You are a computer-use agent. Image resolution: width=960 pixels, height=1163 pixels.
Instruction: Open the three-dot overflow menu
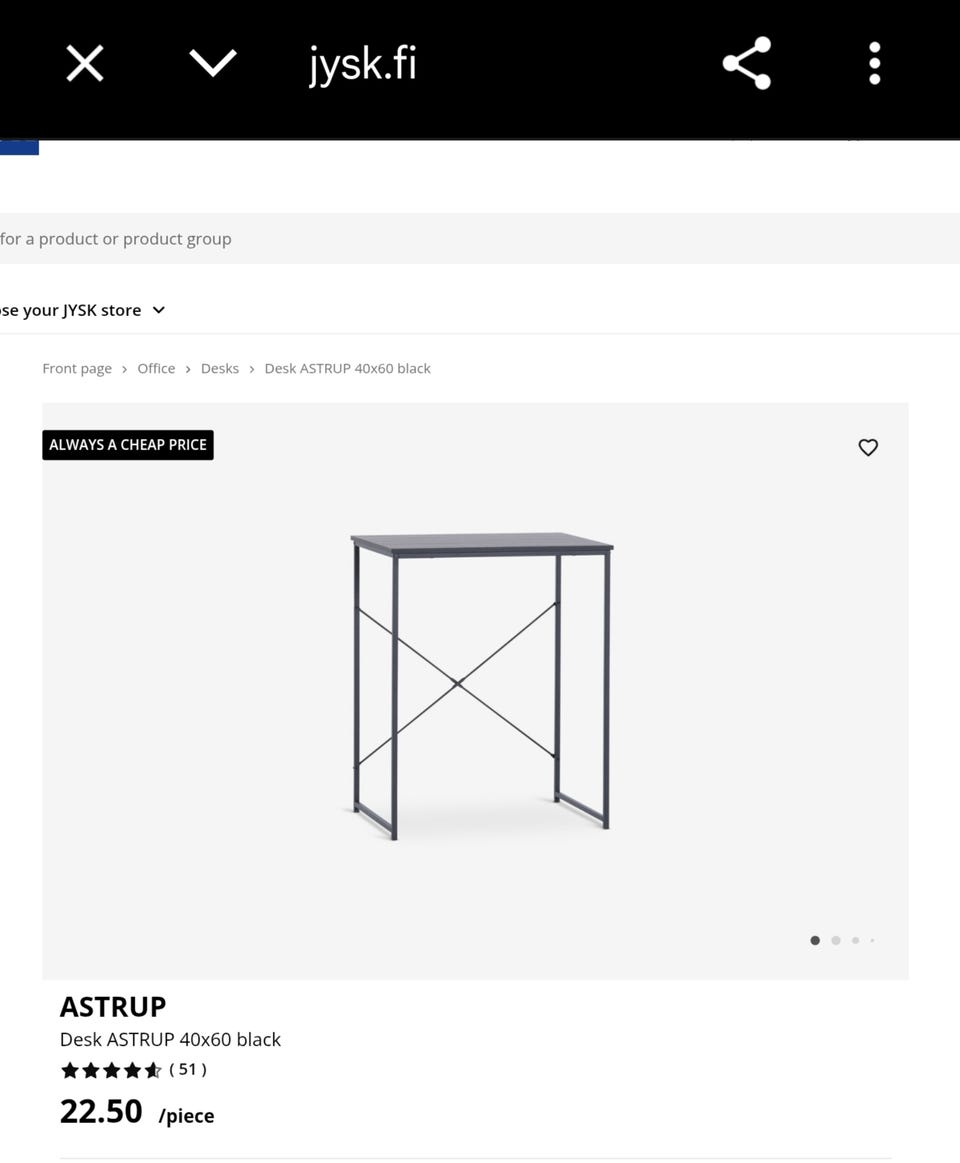[x=874, y=64]
